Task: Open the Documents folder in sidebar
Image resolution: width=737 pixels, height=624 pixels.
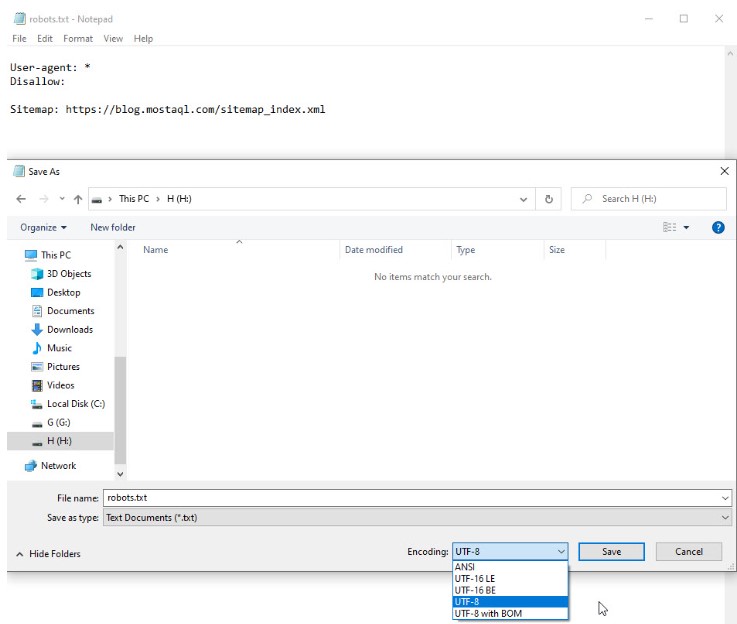Action: (63, 311)
